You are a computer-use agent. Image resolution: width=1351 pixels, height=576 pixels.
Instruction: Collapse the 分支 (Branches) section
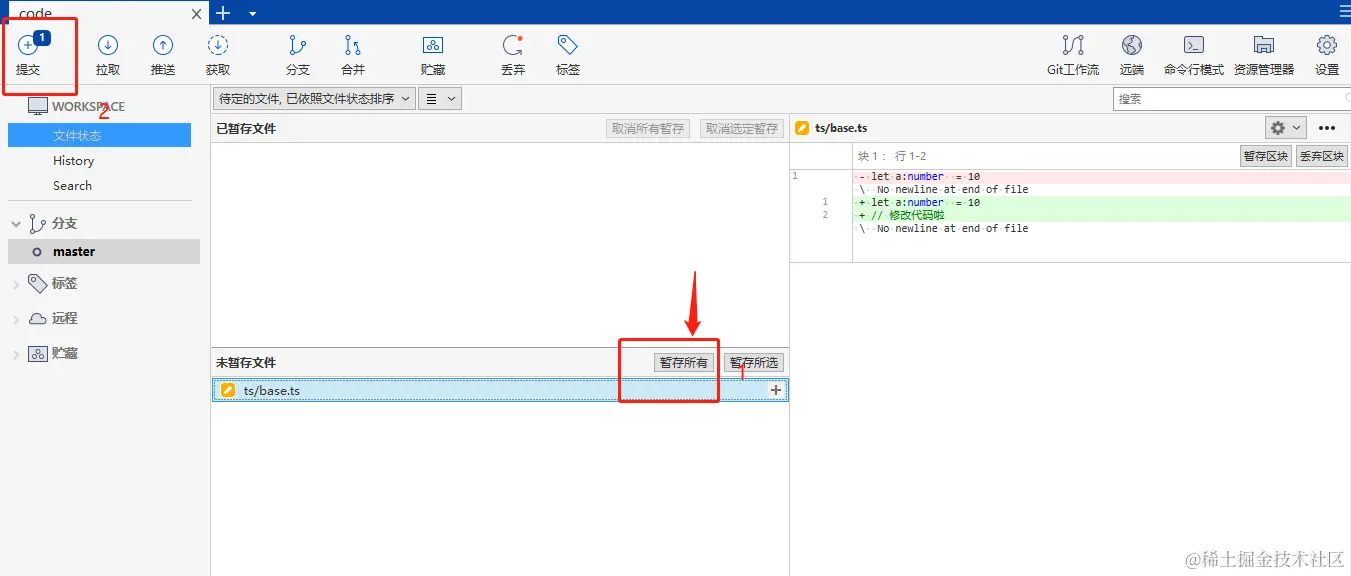[16, 224]
